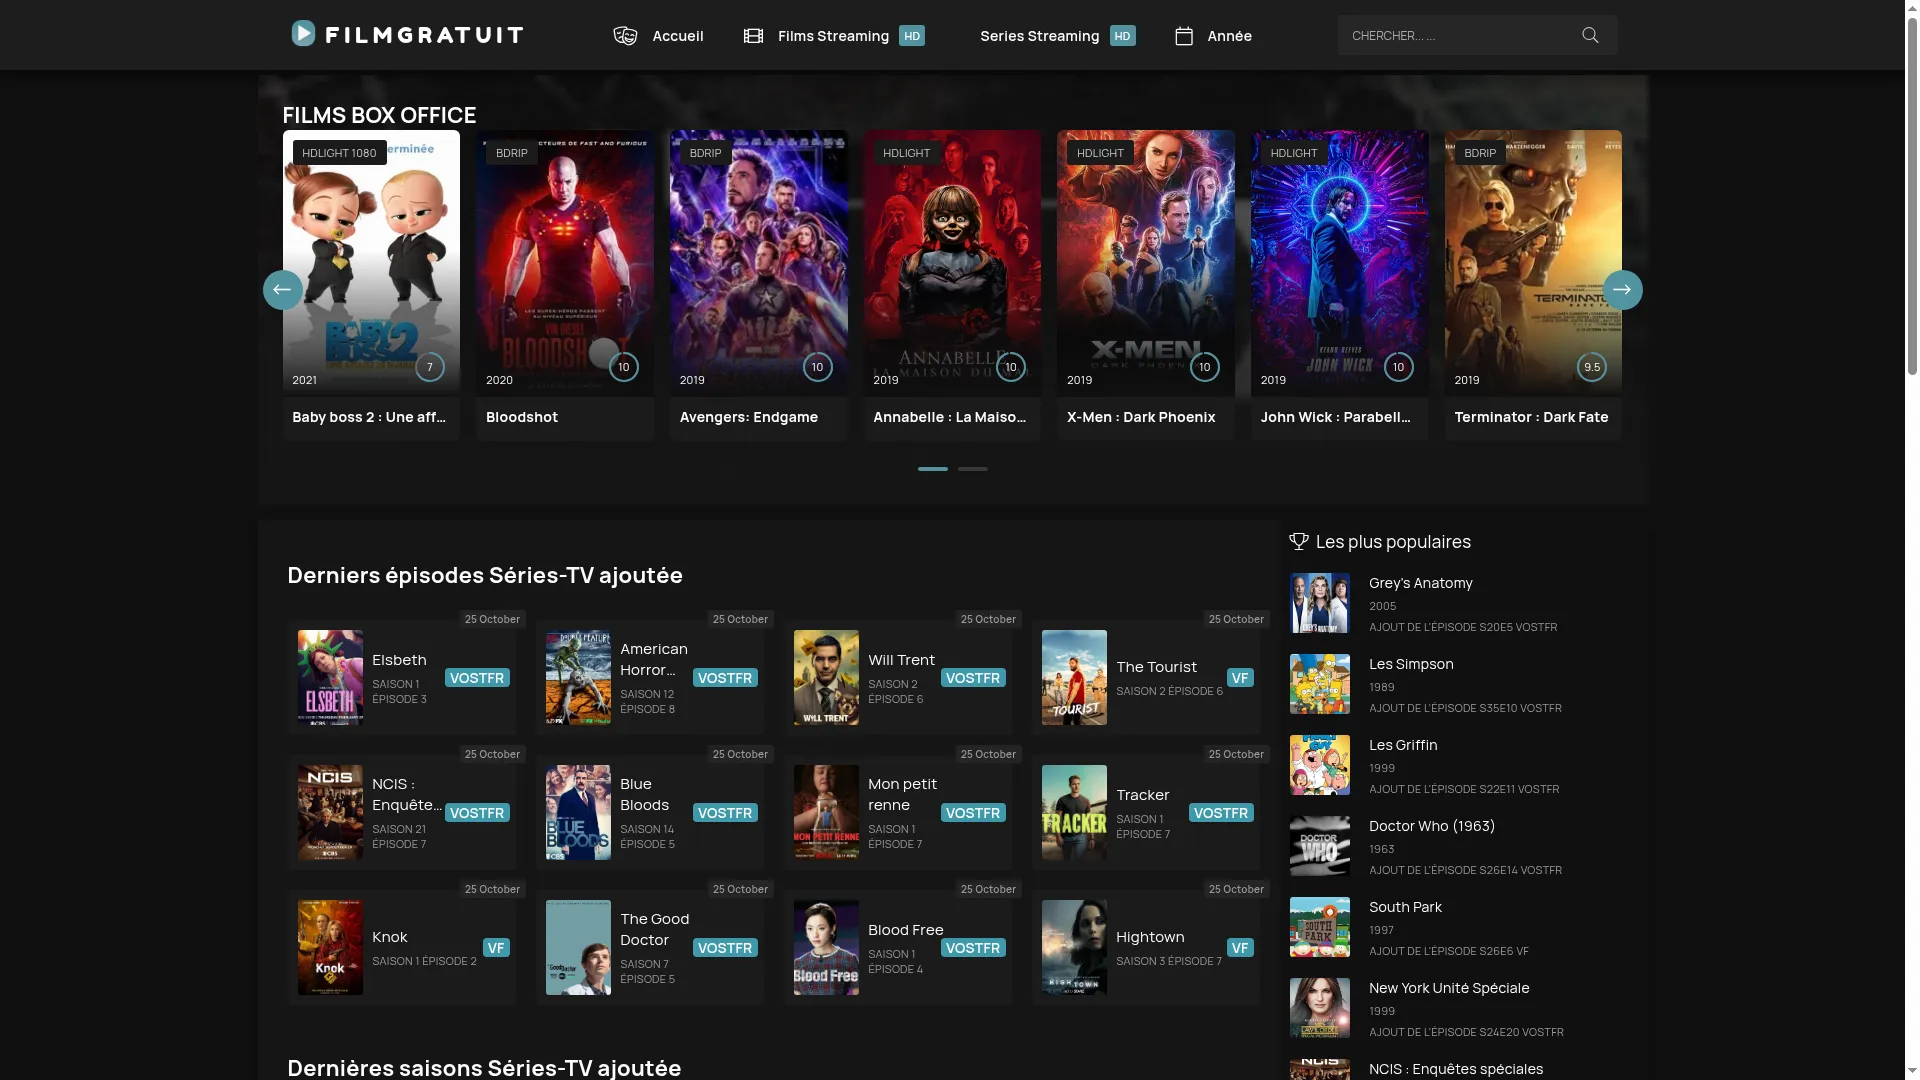The height and width of the screenshot is (1080, 1920).
Task: Advance carousel with the right arrow
Action: (x=1622, y=290)
